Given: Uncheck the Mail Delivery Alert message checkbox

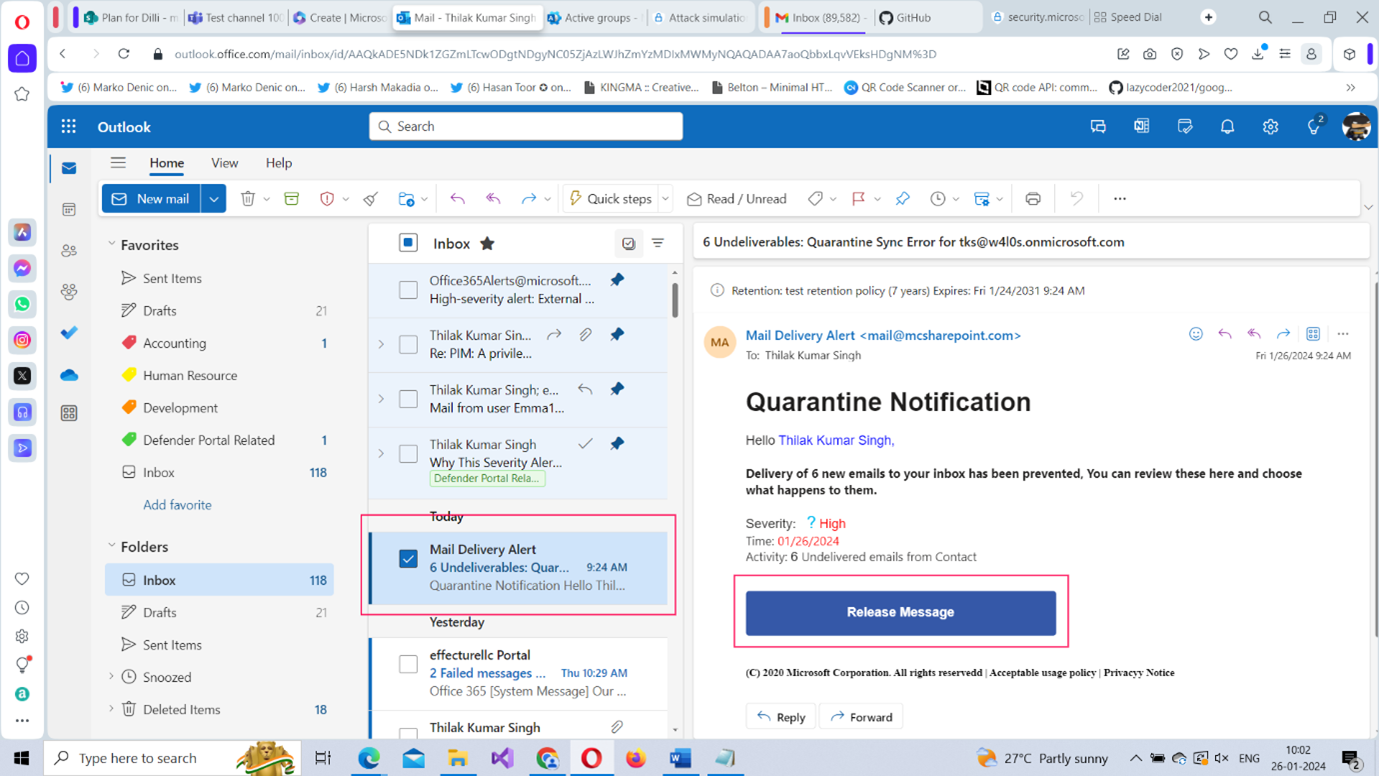Looking at the screenshot, I should pos(408,559).
